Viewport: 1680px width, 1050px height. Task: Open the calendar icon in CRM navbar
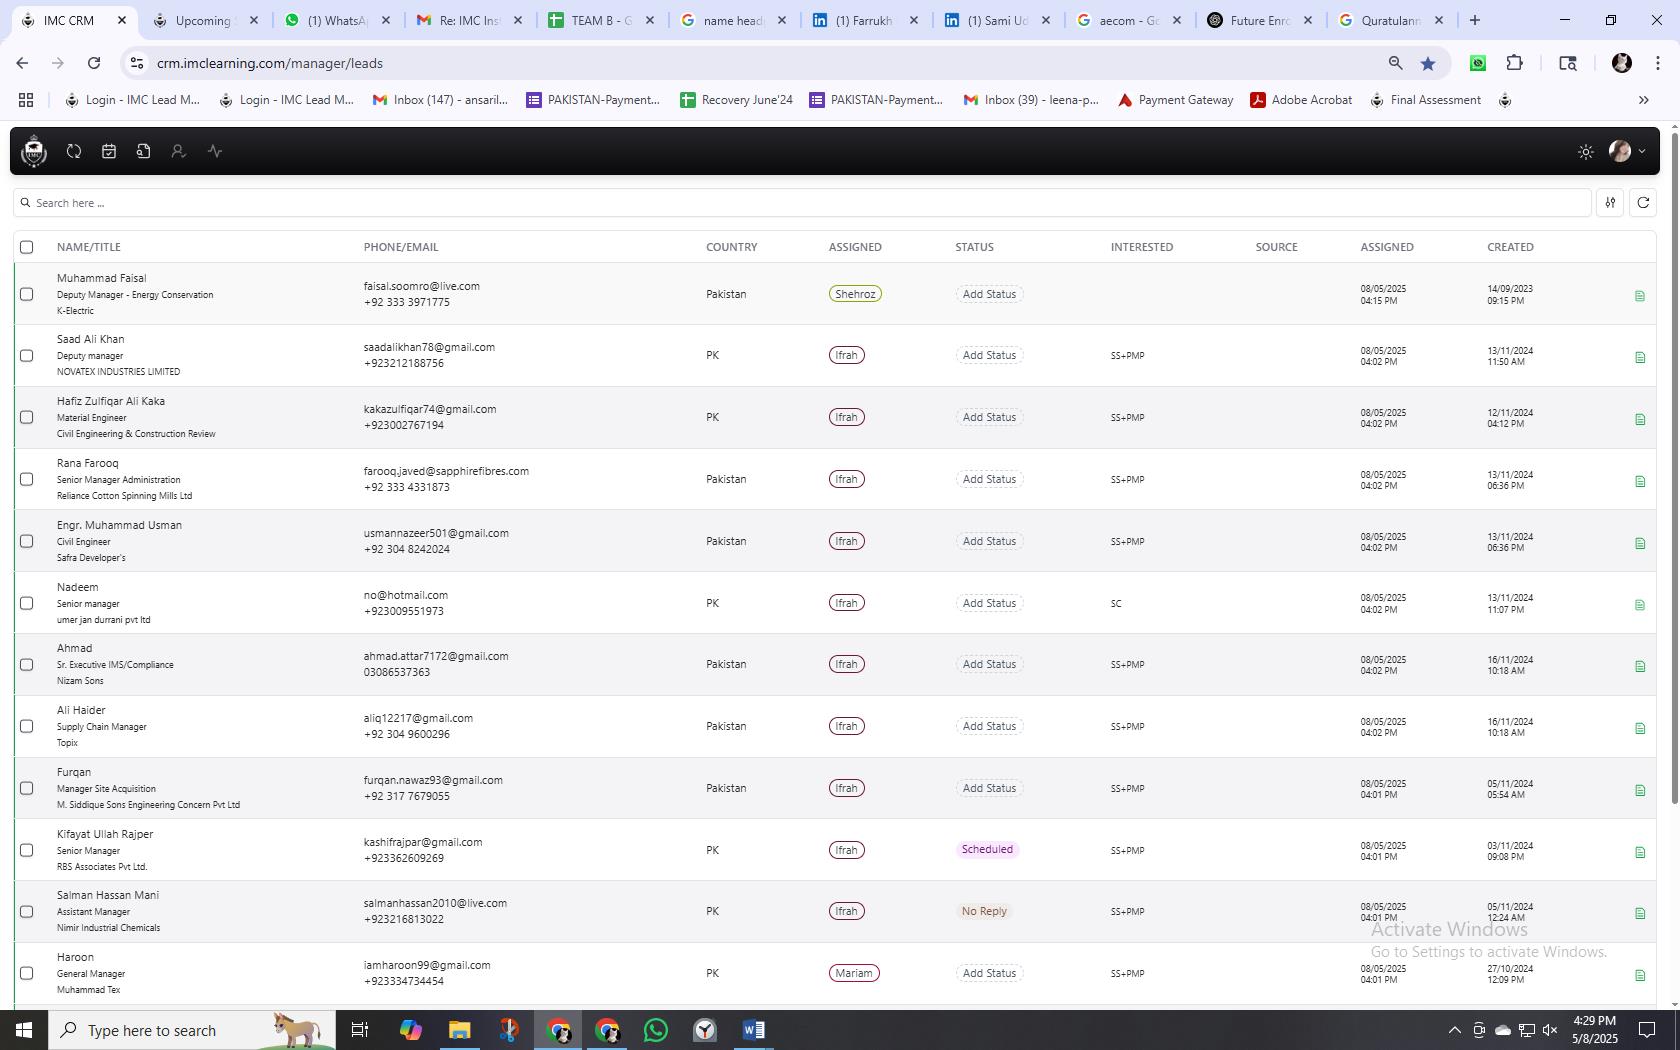[x=109, y=151]
